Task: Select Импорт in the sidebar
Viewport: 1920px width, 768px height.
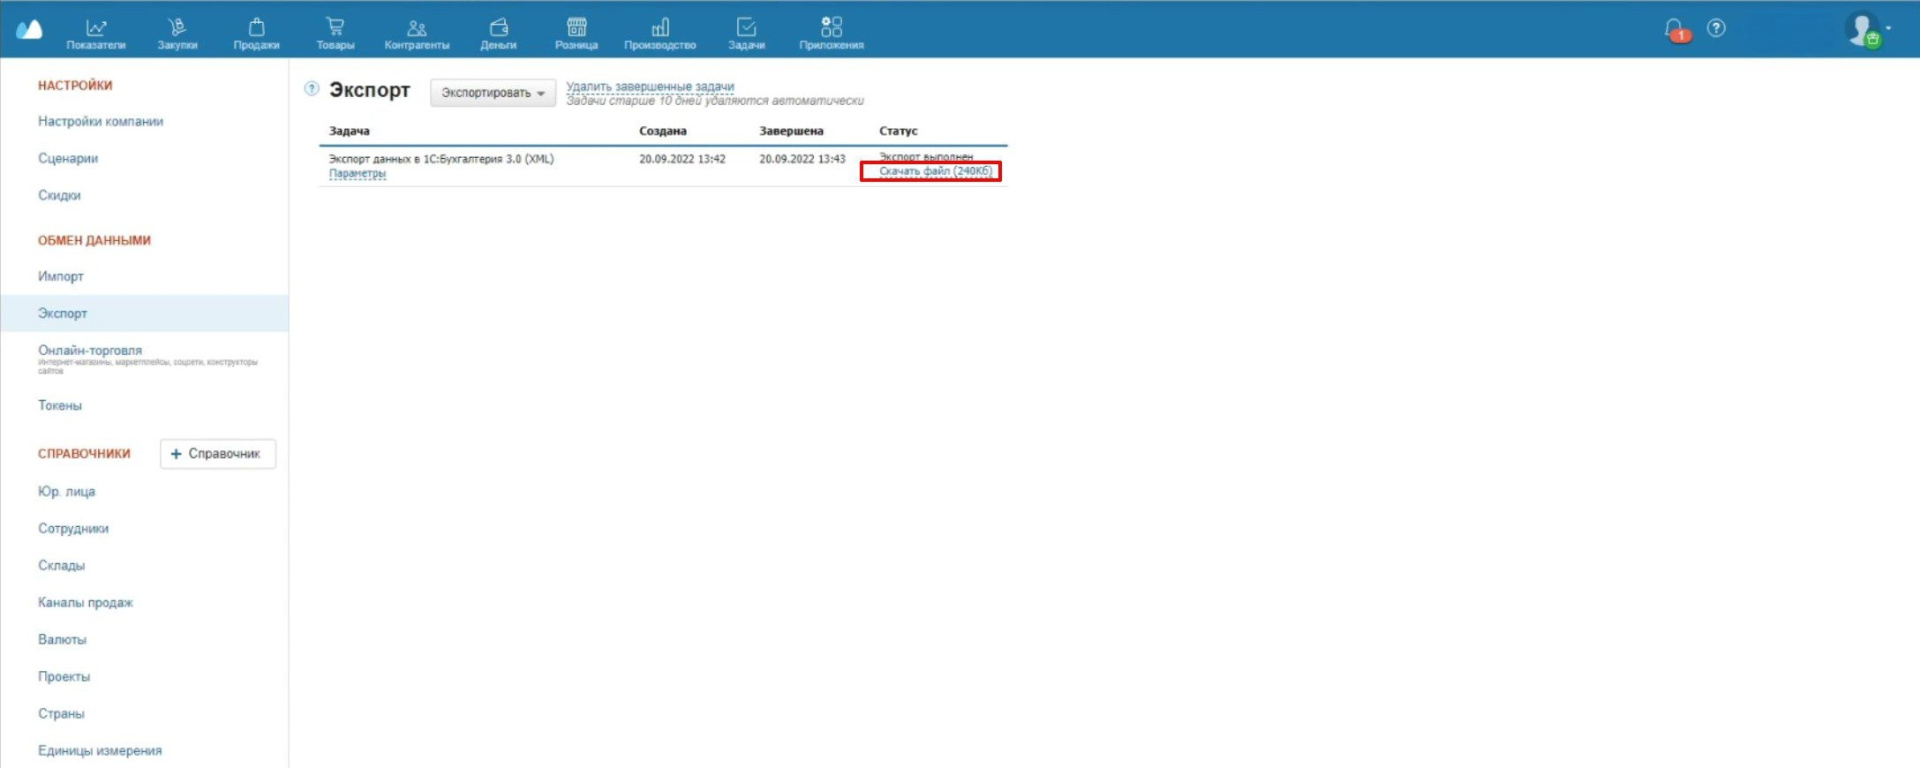Action: click(x=61, y=276)
